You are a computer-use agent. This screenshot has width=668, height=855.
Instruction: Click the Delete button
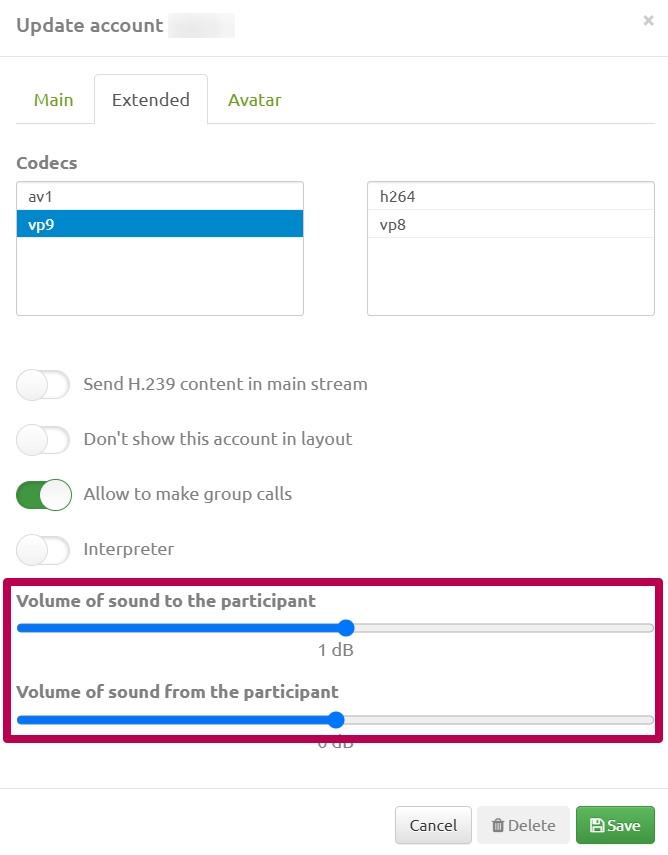(x=523, y=825)
